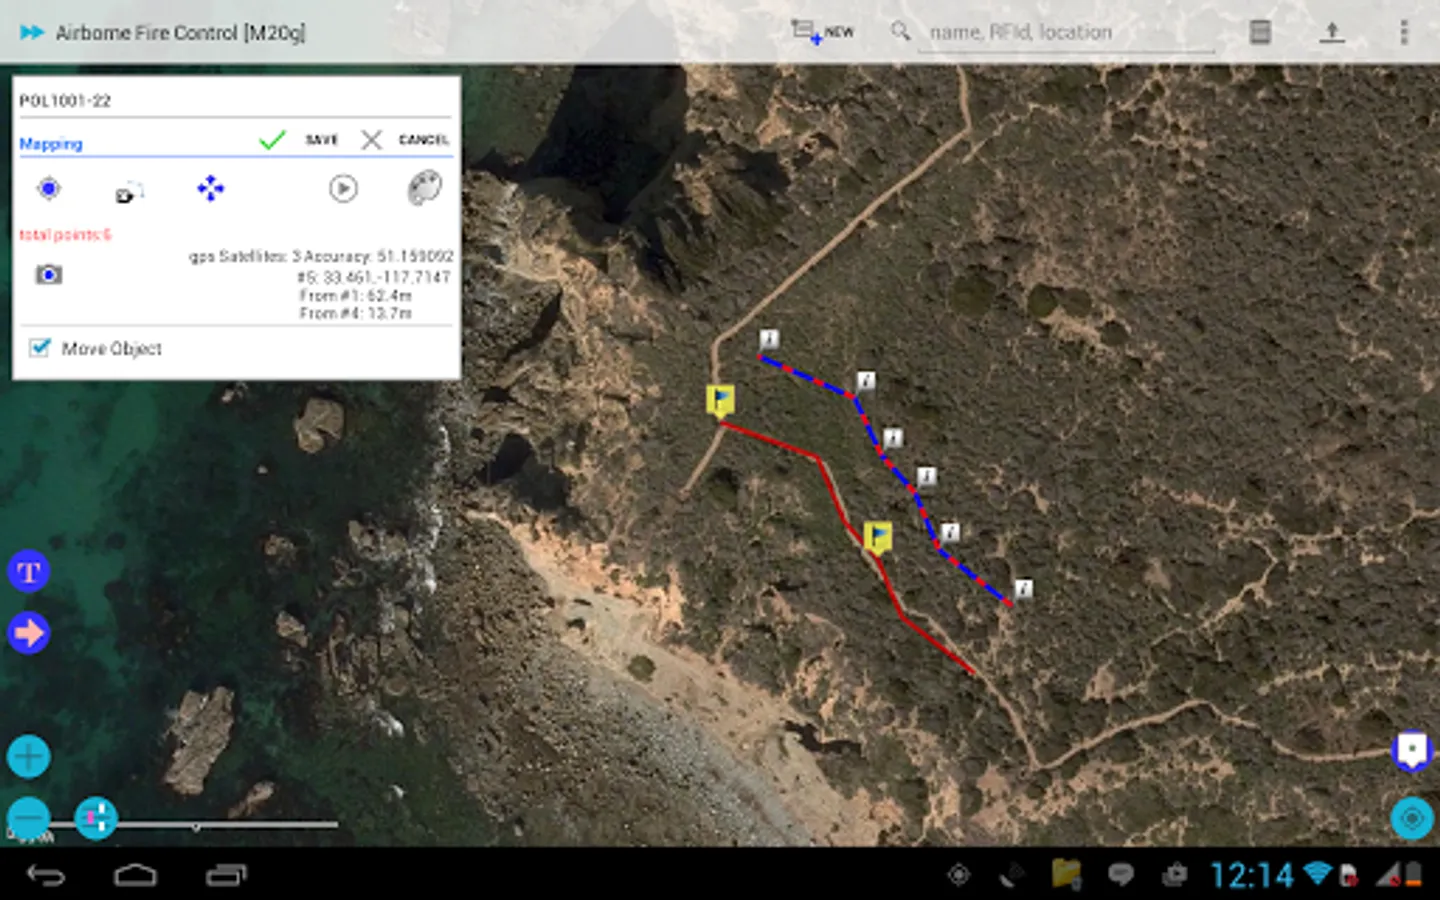This screenshot has width=1440, height=900.
Task: Click the white marker tag at right edge
Action: 1411,751
